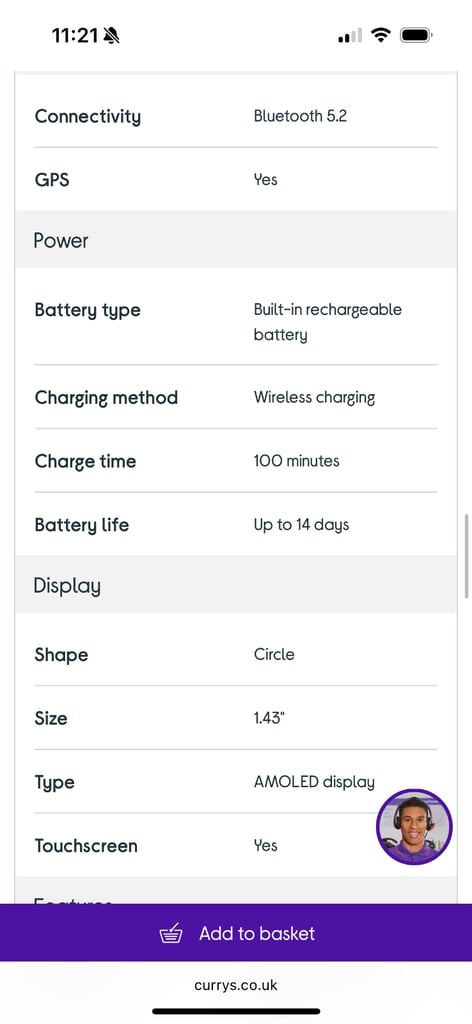Click the page scrollbar on right edge
The height and width of the screenshot is (1024, 472).
point(466,556)
